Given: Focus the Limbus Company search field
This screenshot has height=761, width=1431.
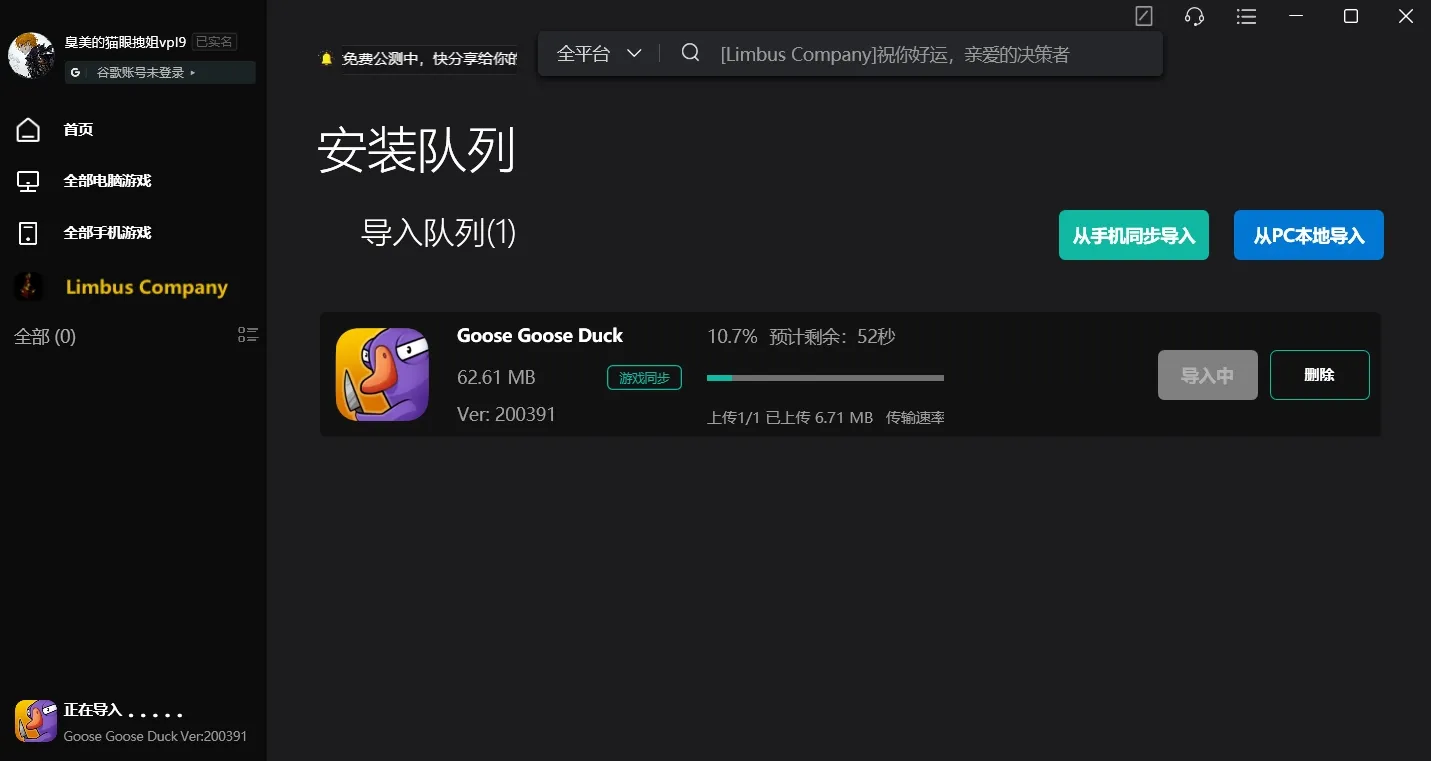Looking at the screenshot, I should pos(895,54).
